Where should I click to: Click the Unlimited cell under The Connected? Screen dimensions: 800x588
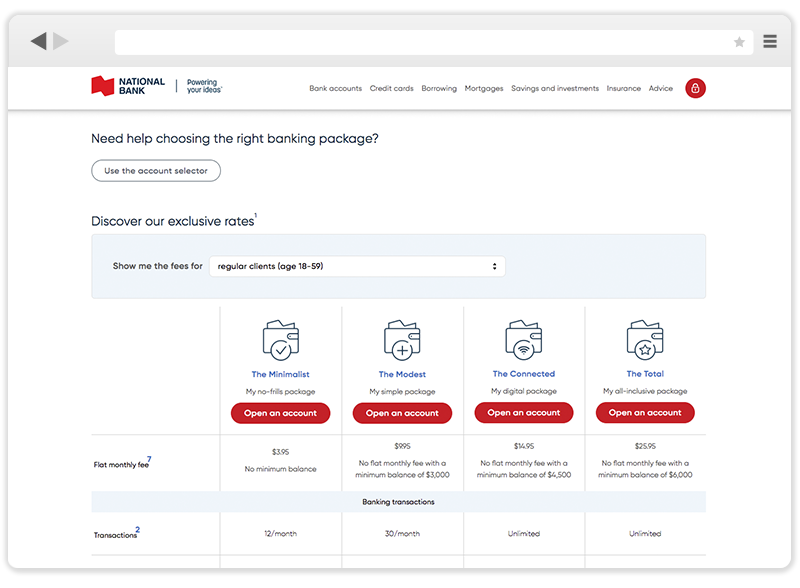tap(523, 533)
